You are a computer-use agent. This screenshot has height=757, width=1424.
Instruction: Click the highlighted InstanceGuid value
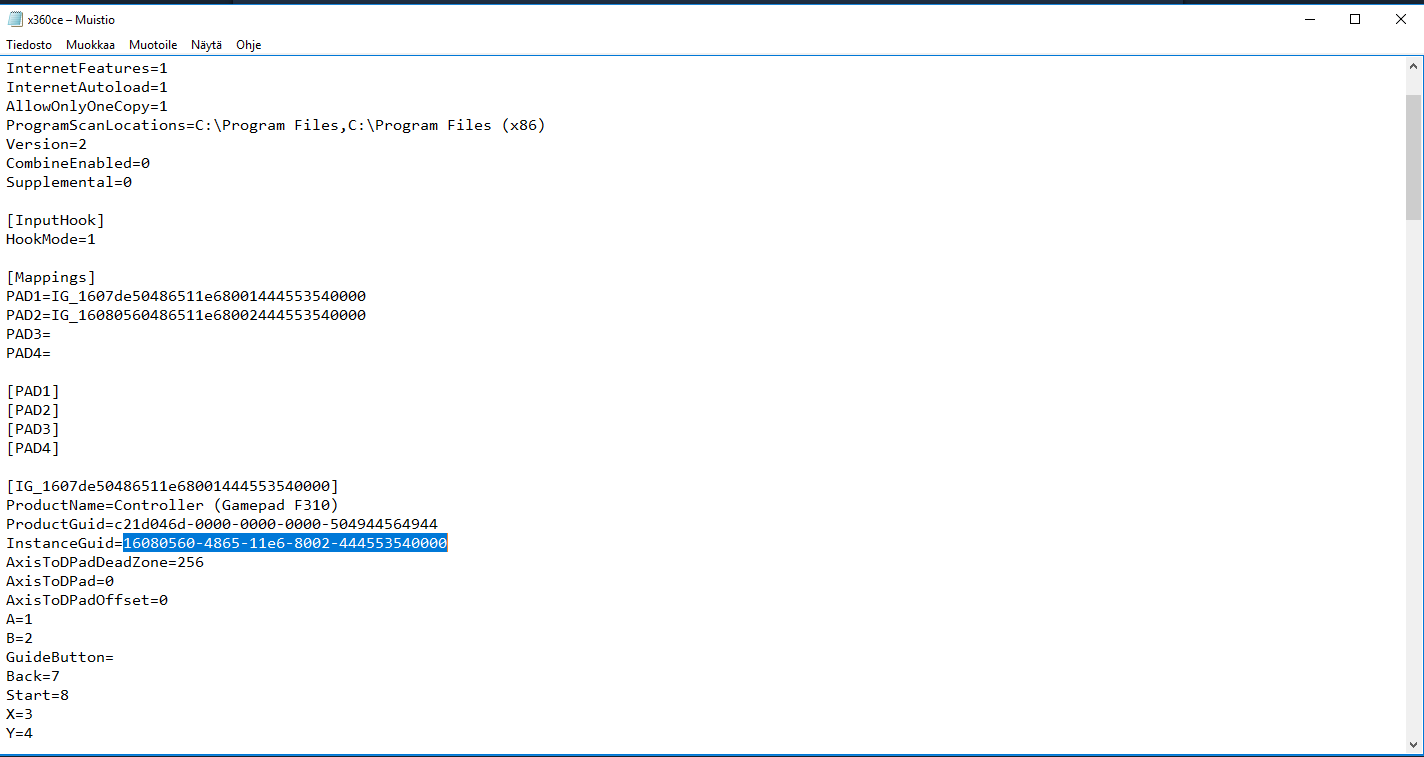tap(285, 543)
